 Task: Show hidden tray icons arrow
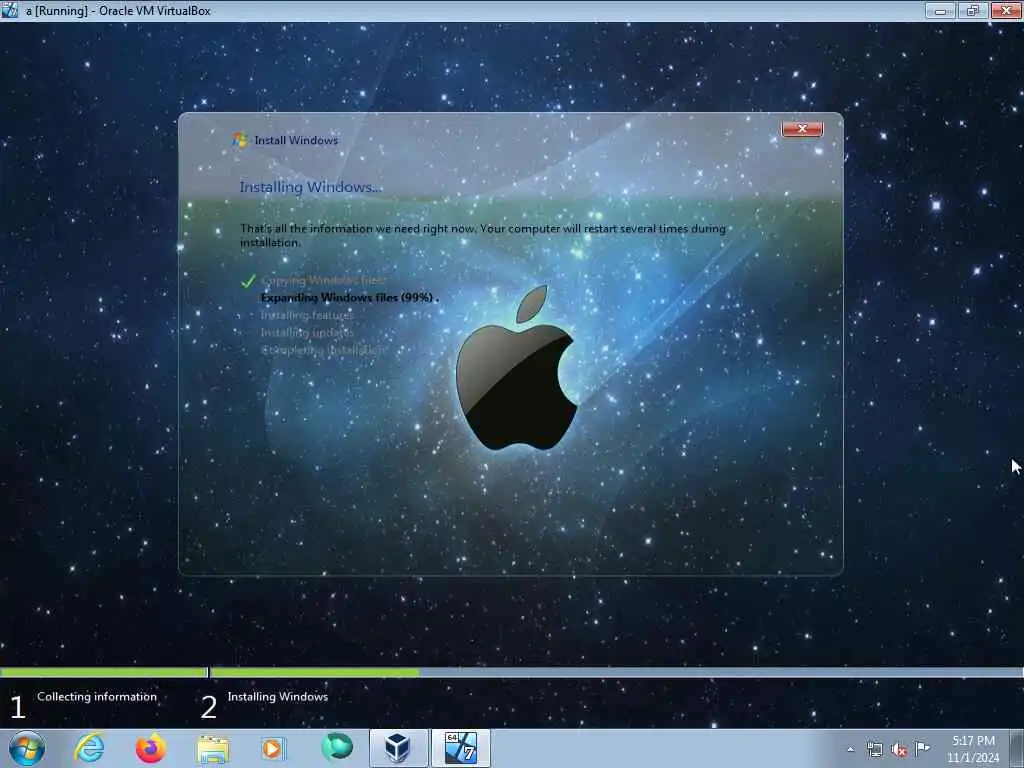pos(850,749)
